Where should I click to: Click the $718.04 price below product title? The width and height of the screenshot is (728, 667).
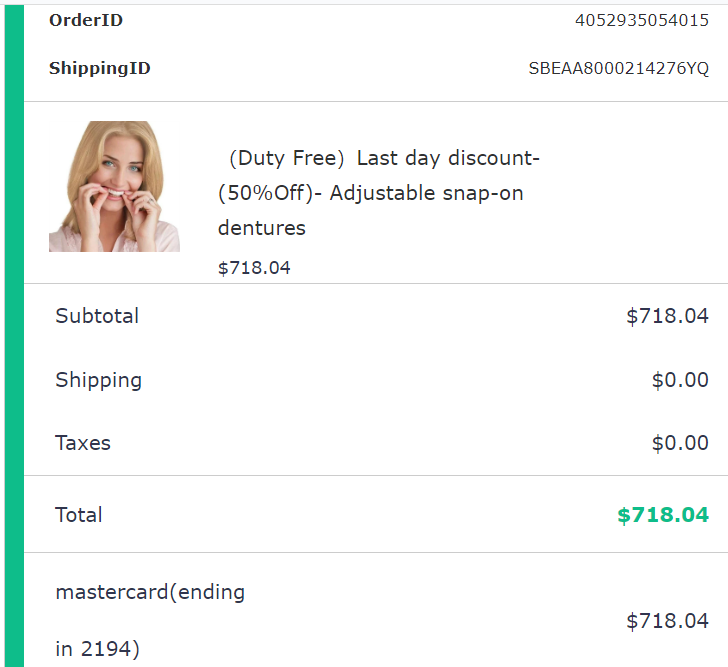pyautogui.click(x=254, y=268)
